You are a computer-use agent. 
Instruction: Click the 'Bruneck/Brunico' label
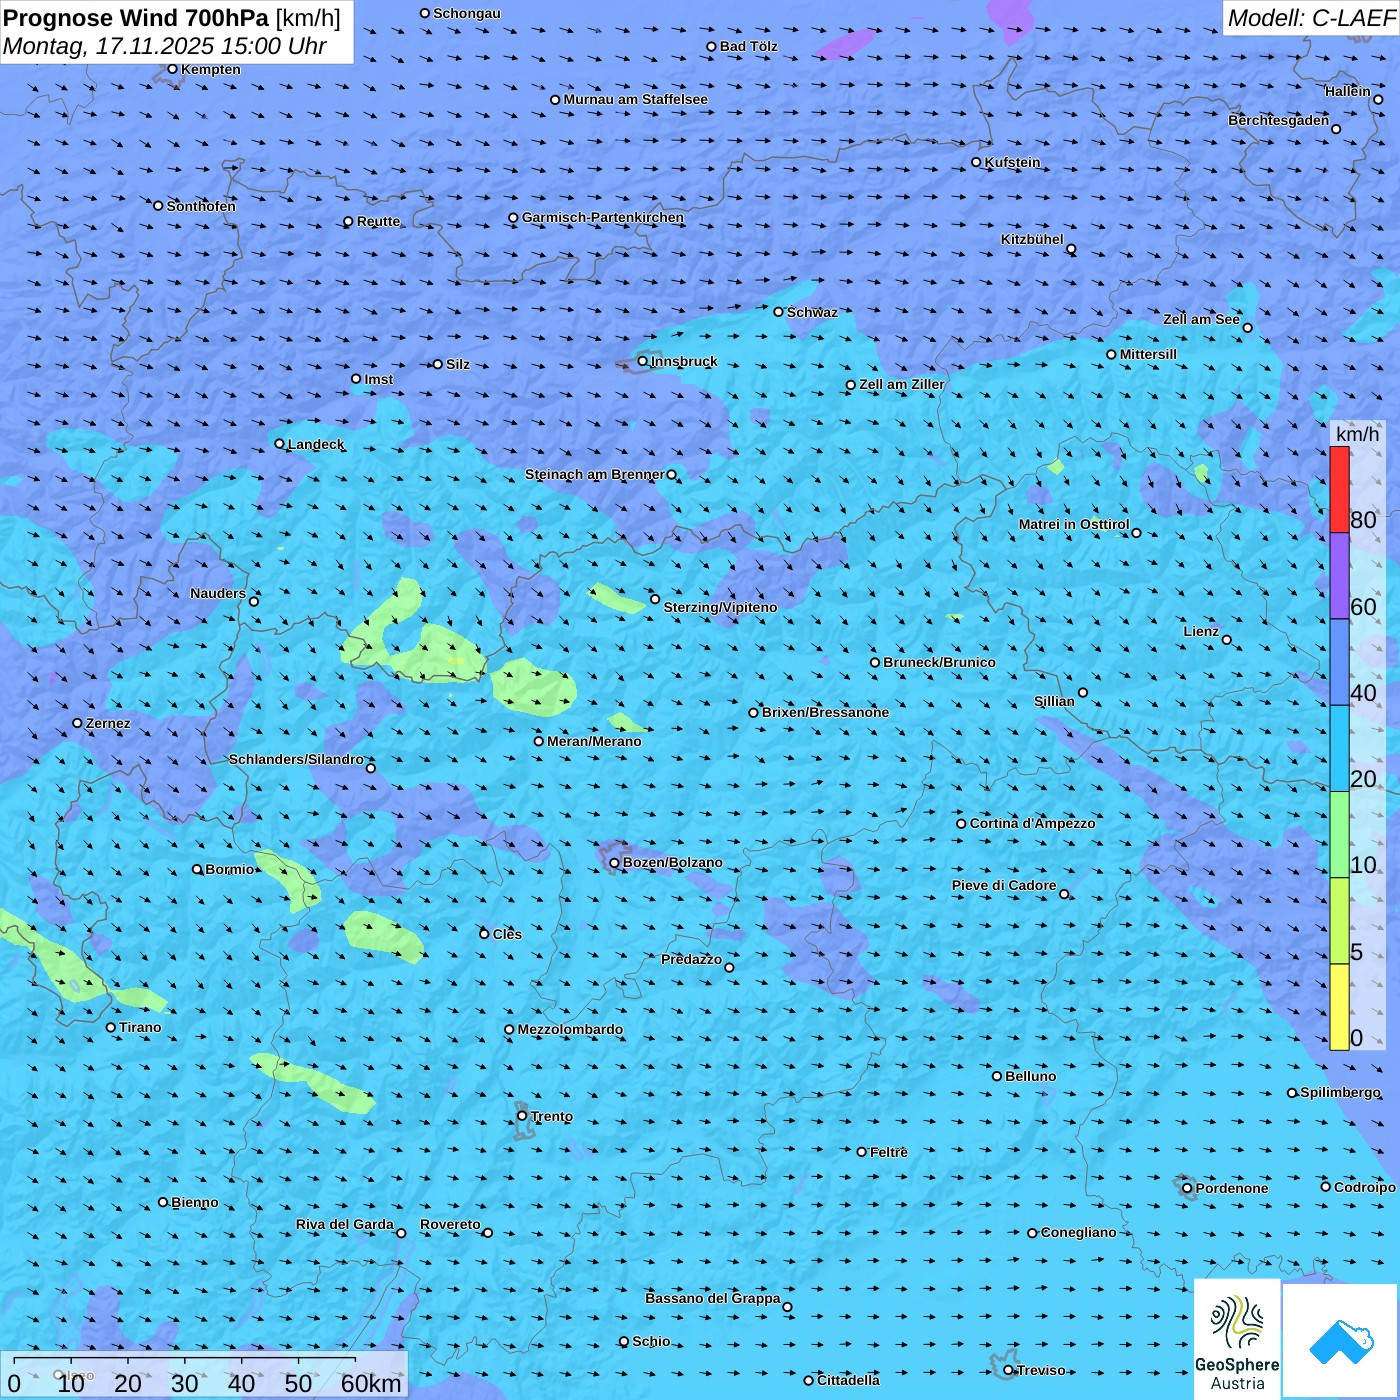939,662
